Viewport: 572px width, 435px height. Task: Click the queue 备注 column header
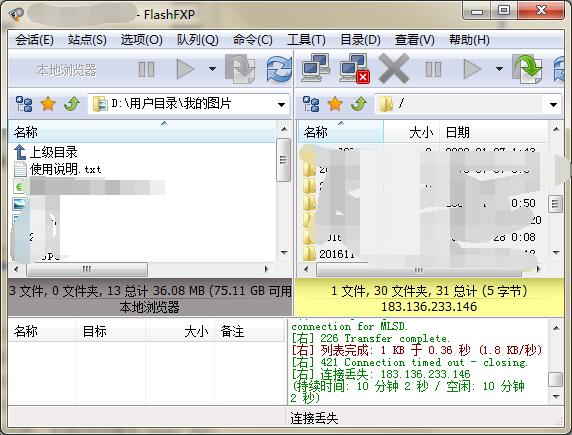249,331
